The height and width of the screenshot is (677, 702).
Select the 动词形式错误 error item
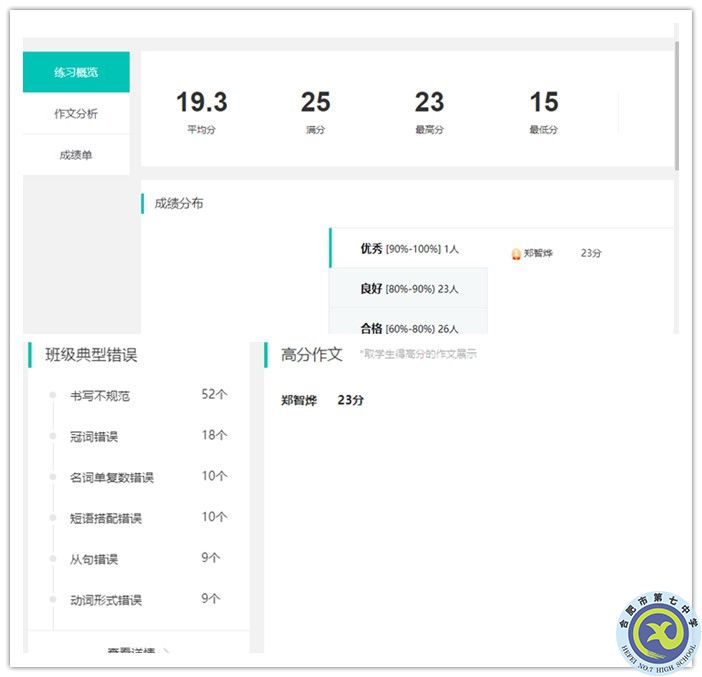point(106,600)
